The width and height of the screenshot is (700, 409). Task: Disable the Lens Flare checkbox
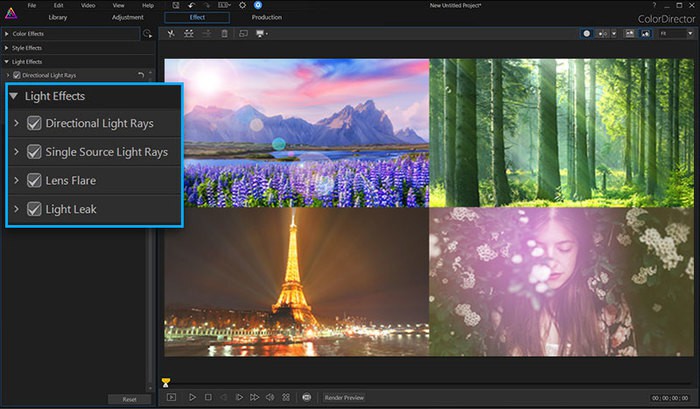(x=34, y=180)
